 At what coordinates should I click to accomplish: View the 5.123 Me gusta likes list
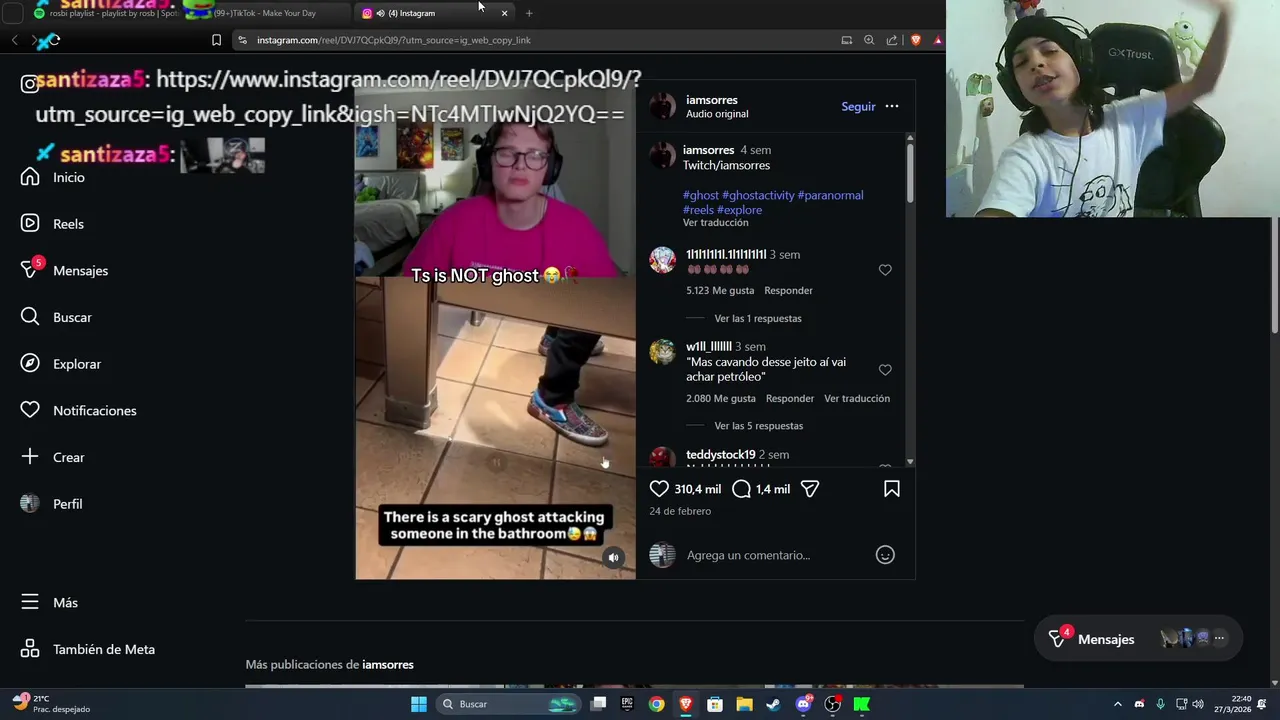click(720, 290)
